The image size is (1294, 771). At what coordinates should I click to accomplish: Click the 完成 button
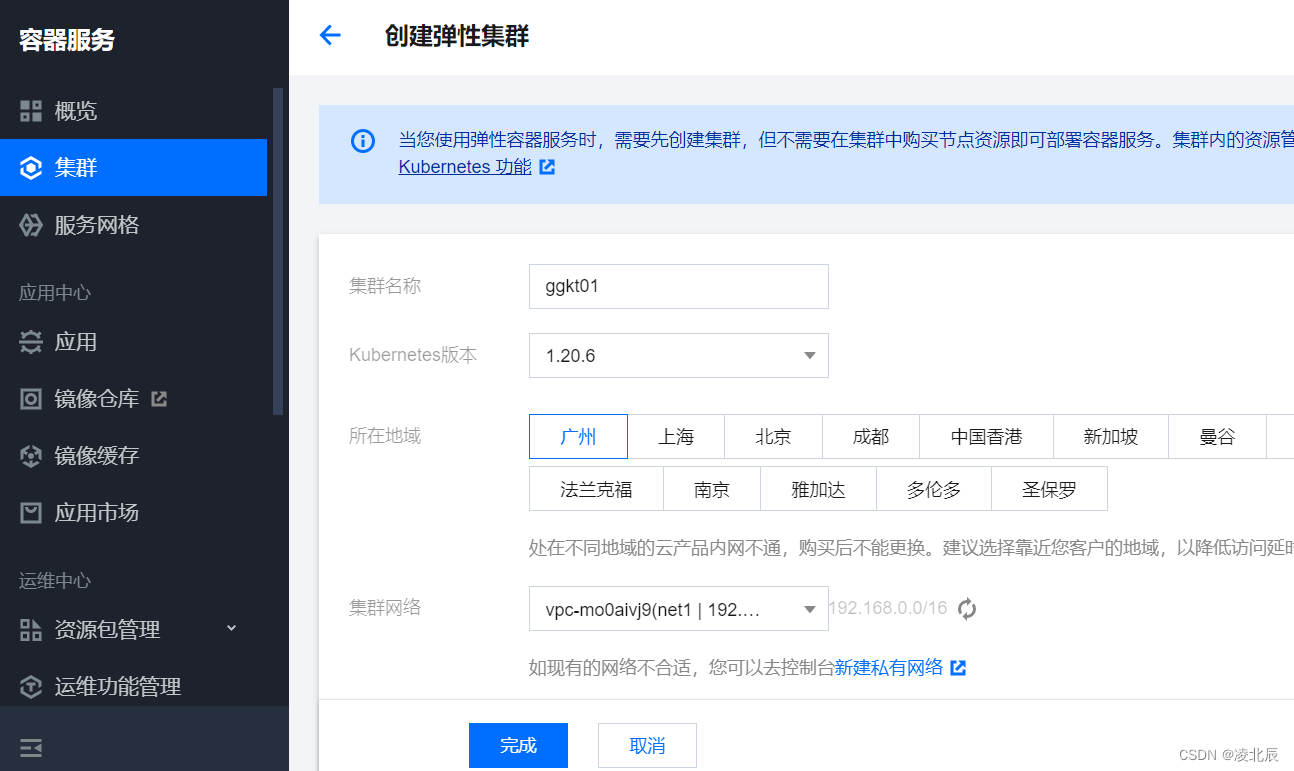click(x=518, y=746)
